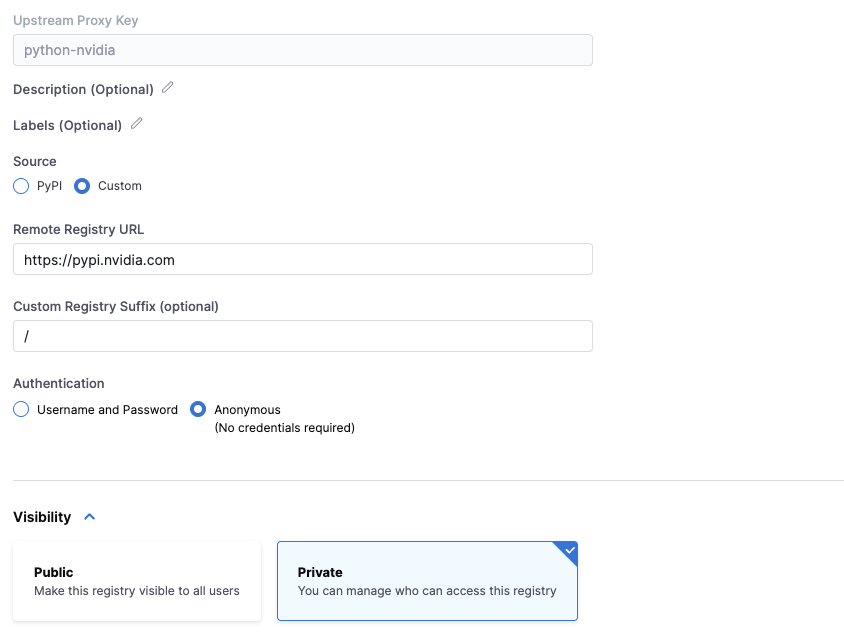Choose Anonymous authentication option
The width and height of the screenshot is (844, 640).
[198, 410]
